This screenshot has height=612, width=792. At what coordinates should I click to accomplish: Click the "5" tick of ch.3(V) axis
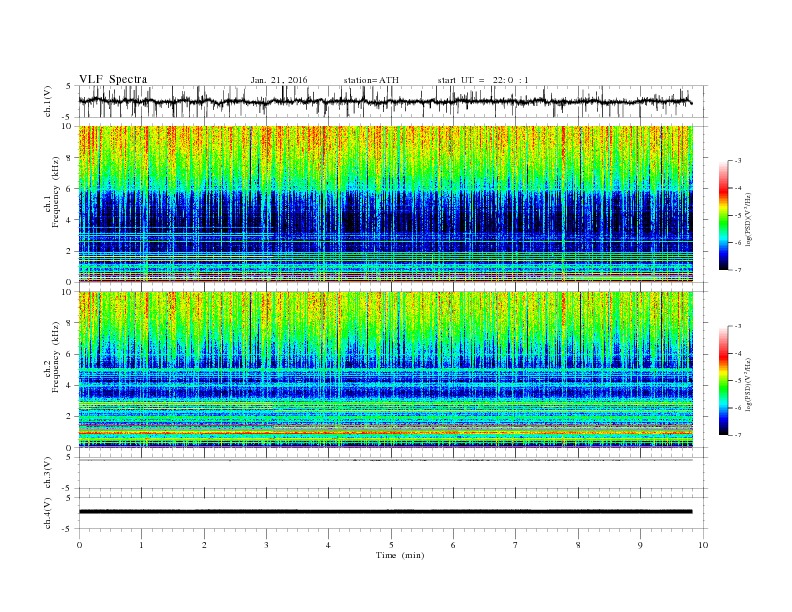pos(69,457)
